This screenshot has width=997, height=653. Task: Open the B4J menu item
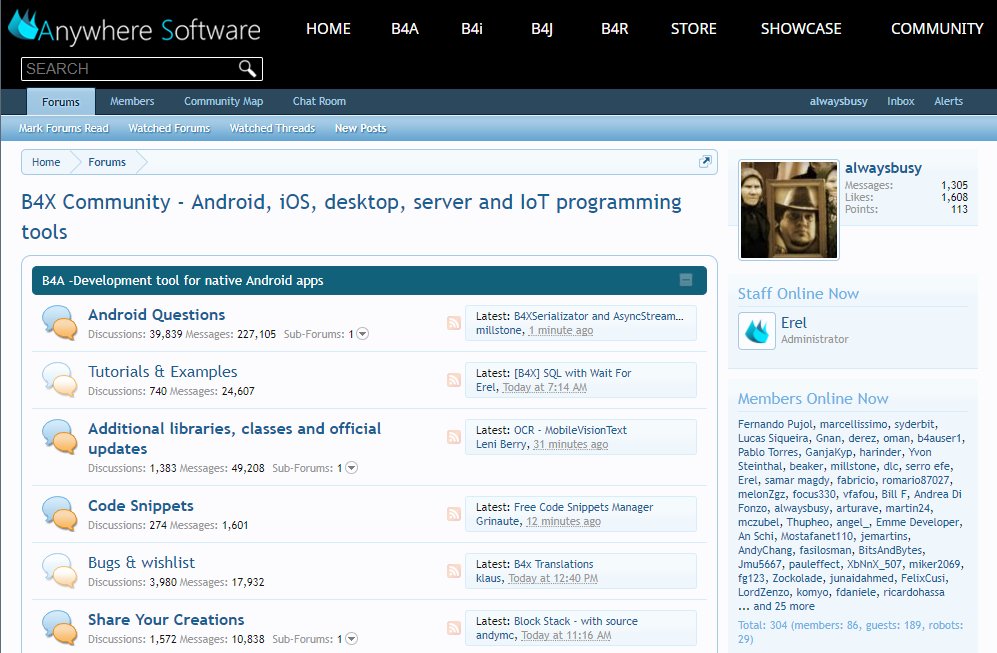pyautogui.click(x=542, y=29)
